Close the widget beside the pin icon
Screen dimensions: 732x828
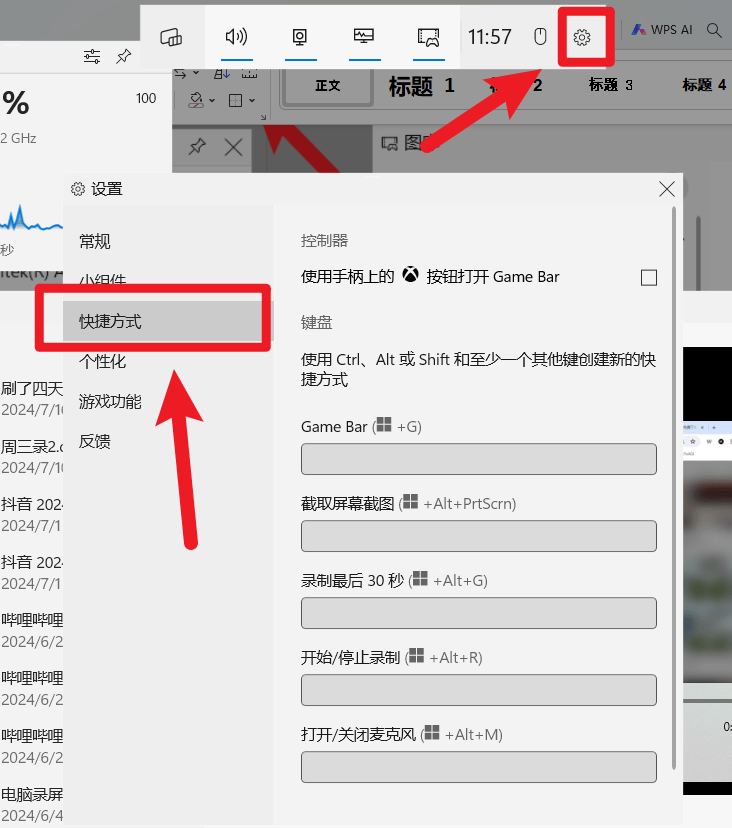[x=233, y=147]
